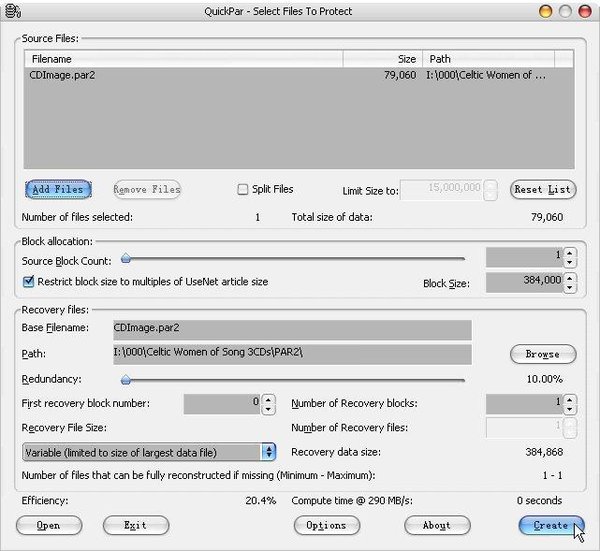Click the recovery Path input field

tap(292, 354)
